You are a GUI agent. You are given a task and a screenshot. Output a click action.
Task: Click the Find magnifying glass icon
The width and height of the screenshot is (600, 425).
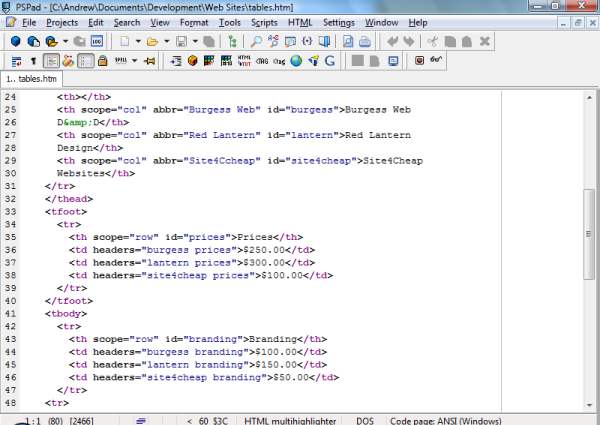(x=256, y=41)
